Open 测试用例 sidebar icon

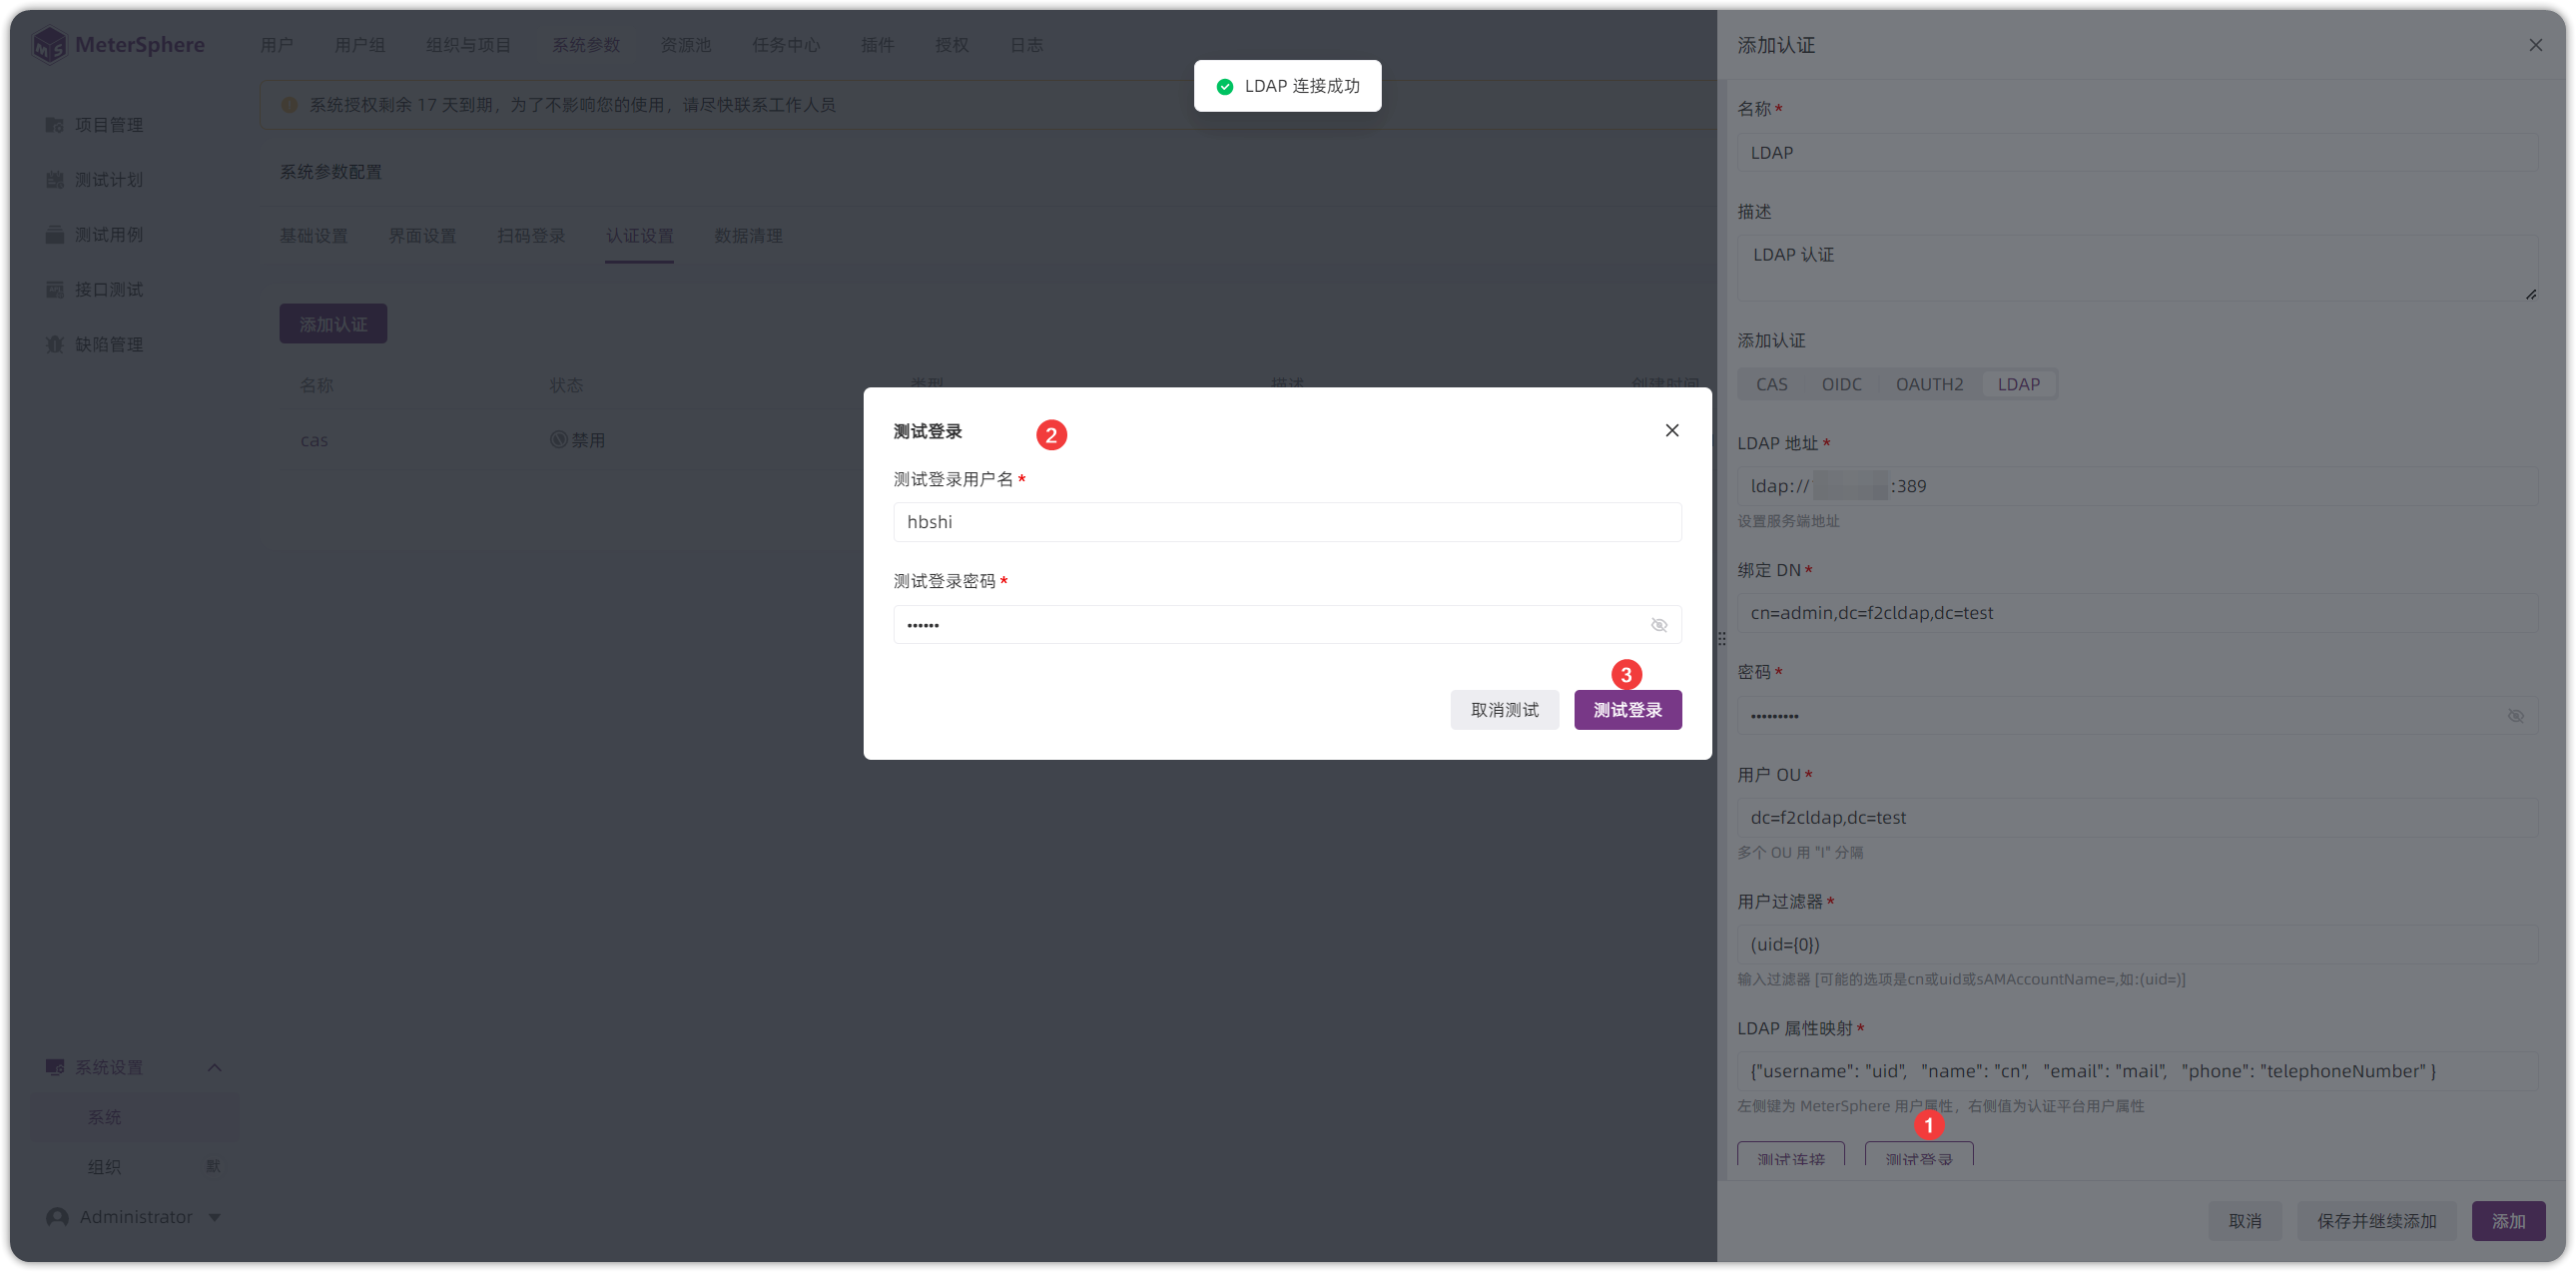(55, 235)
